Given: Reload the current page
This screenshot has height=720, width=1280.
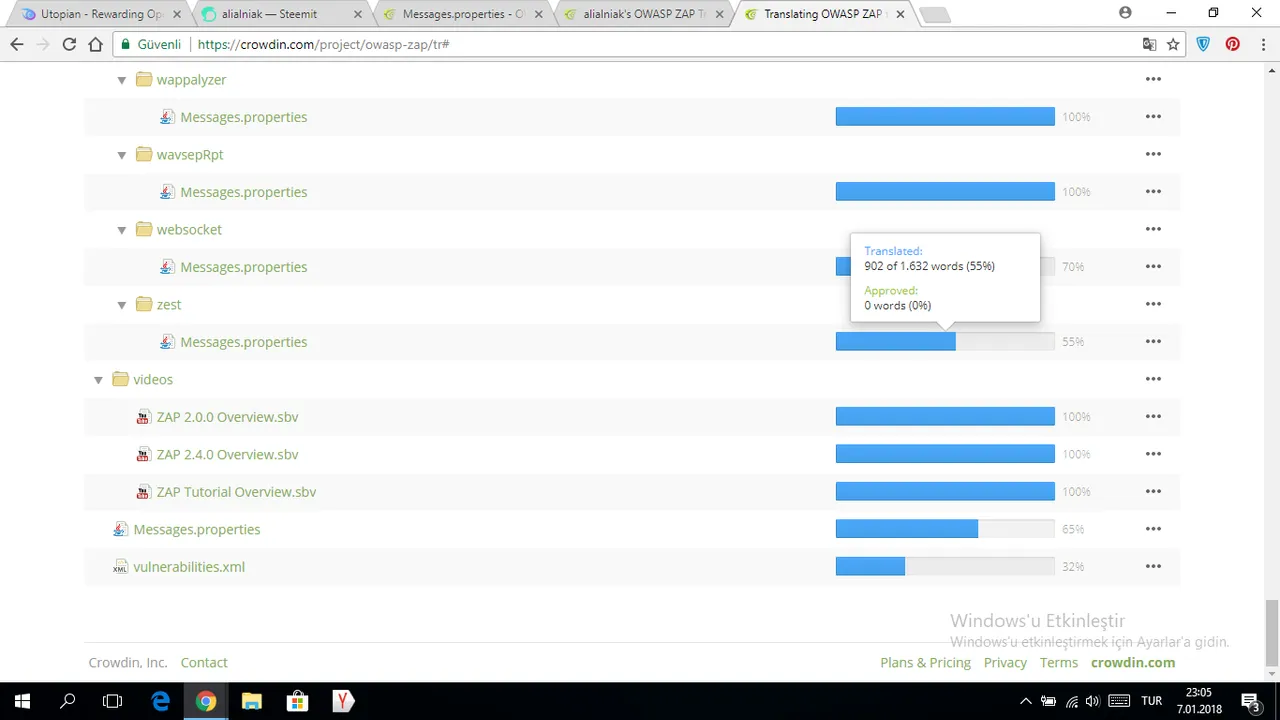Looking at the screenshot, I should [x=69, y=44].
